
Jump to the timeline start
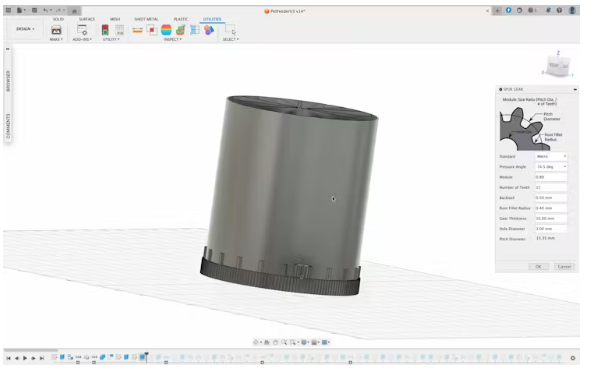[x=8, y=358]
